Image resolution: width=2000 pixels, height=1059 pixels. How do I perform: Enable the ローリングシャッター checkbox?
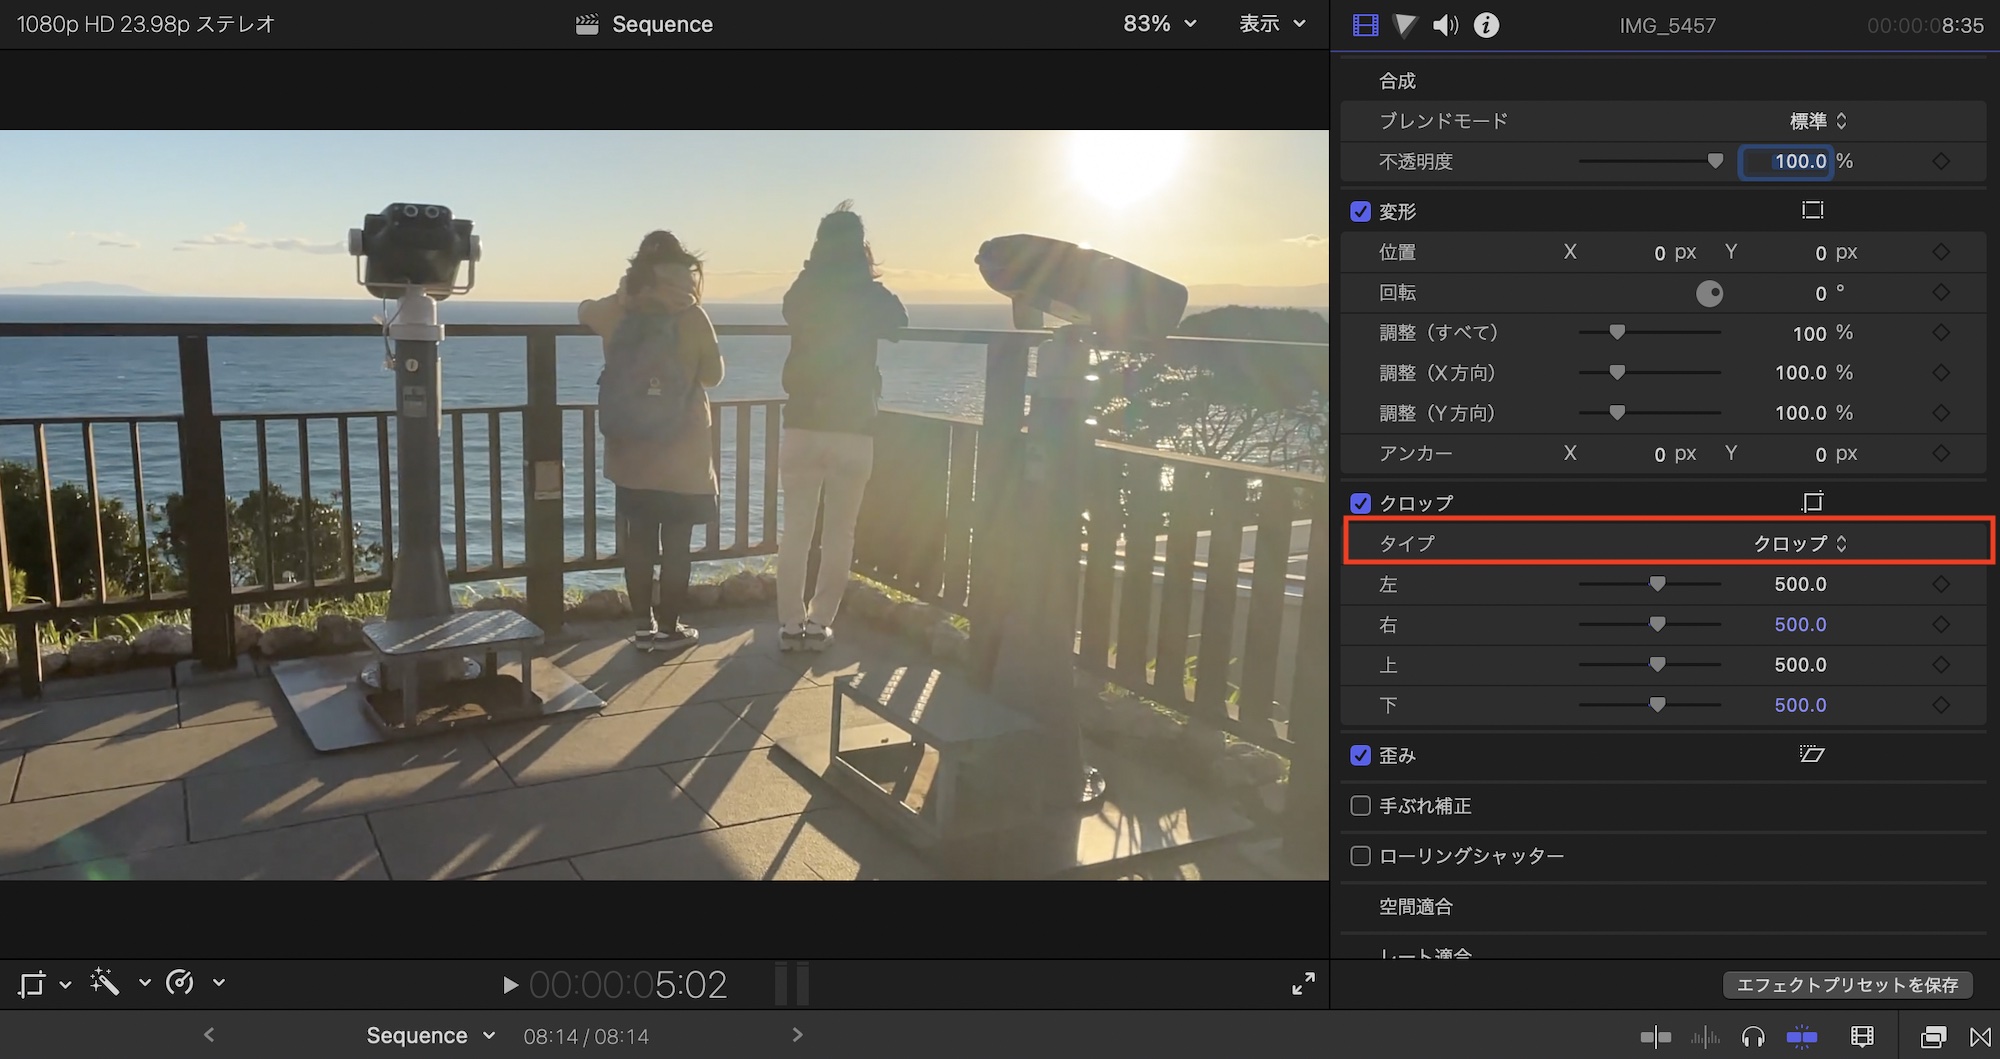click(x=1360, y=856)
